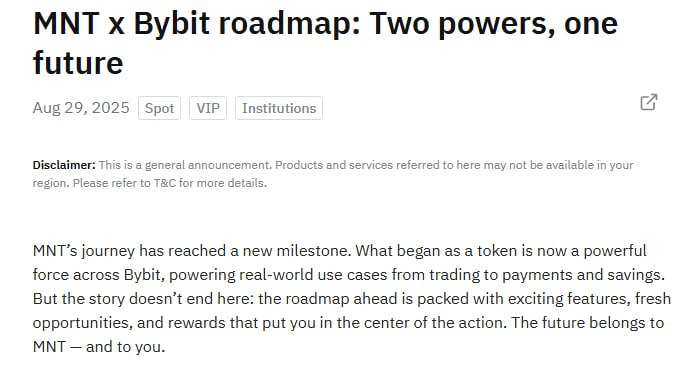
Task: Click the bold Disclaimer label
Action: pos(64,165)
